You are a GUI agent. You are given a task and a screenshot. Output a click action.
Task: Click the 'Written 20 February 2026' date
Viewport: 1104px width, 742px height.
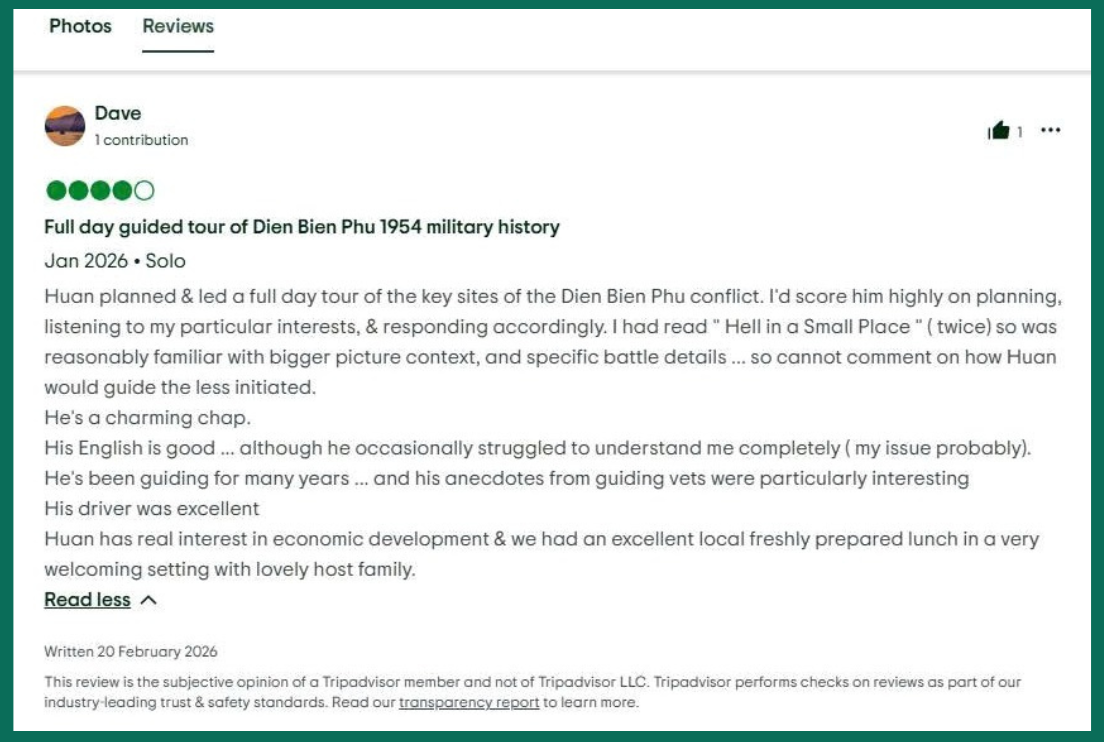[x=131, y=652]
